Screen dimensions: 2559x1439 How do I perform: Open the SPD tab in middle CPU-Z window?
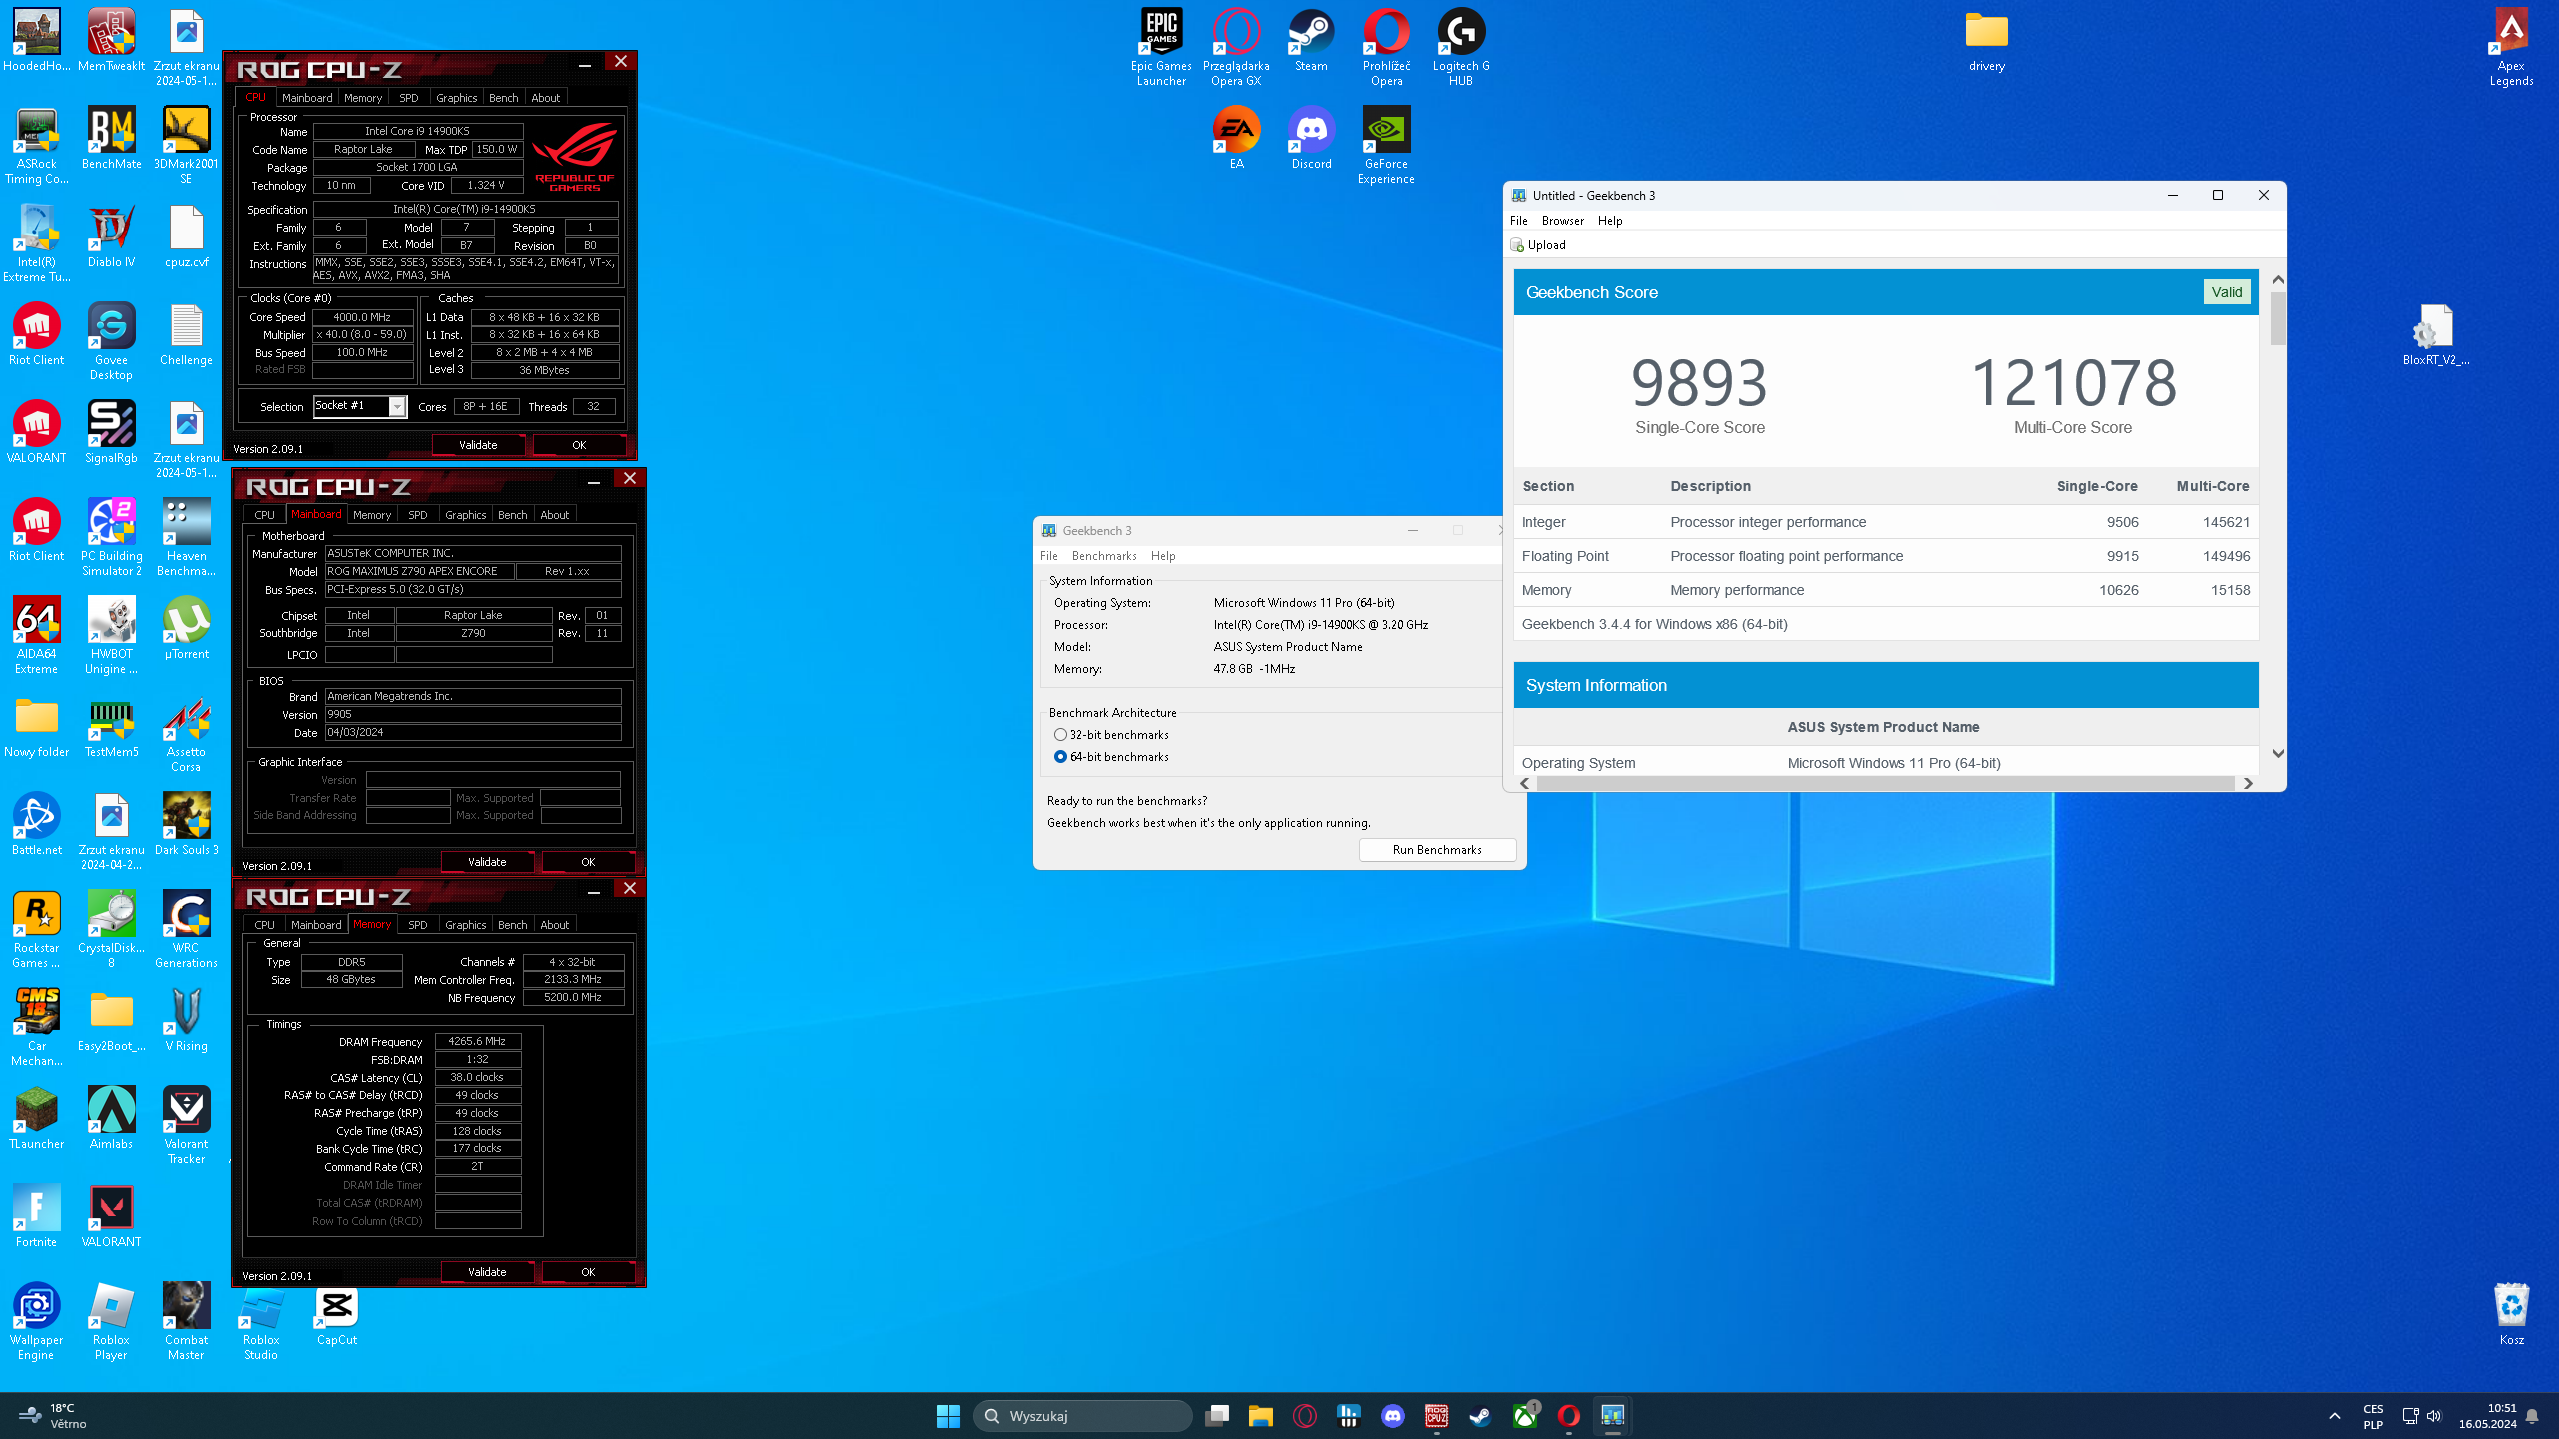(418, 515)
